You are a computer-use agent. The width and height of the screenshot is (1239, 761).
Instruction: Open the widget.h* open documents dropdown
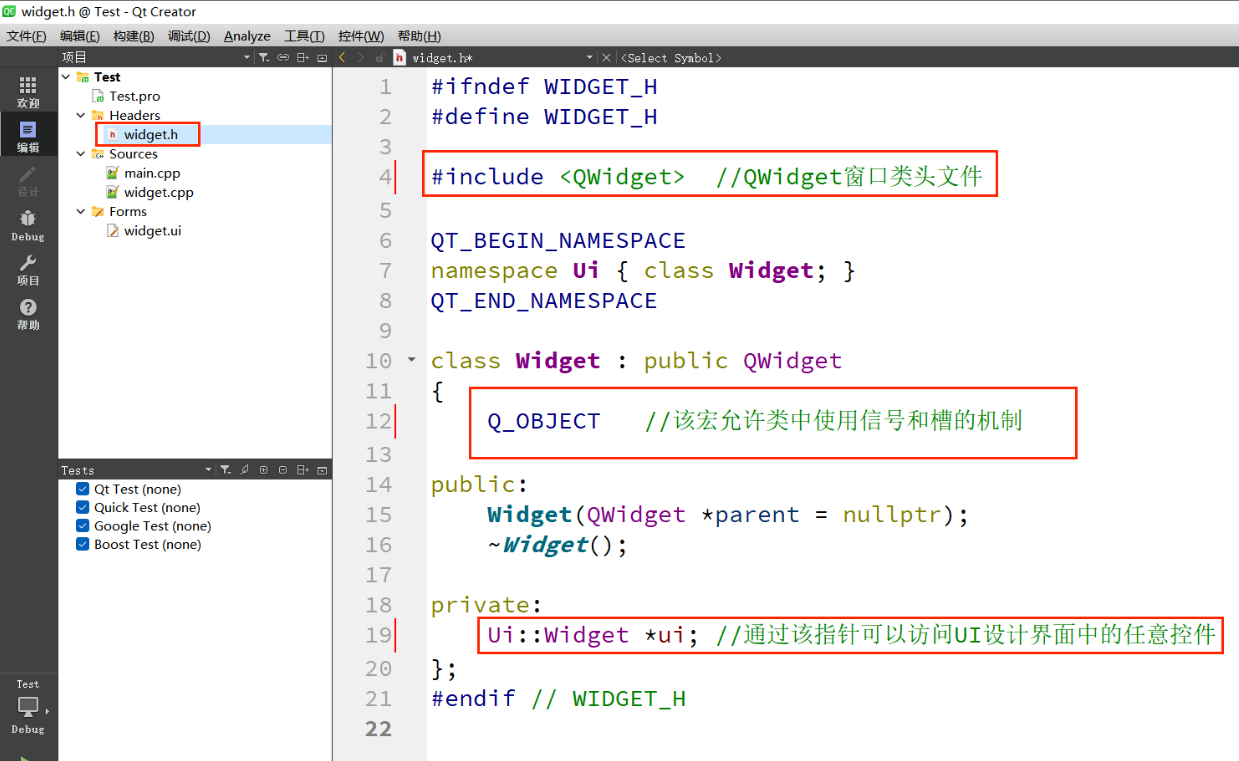pyautogui.click(x=590, y=58)
